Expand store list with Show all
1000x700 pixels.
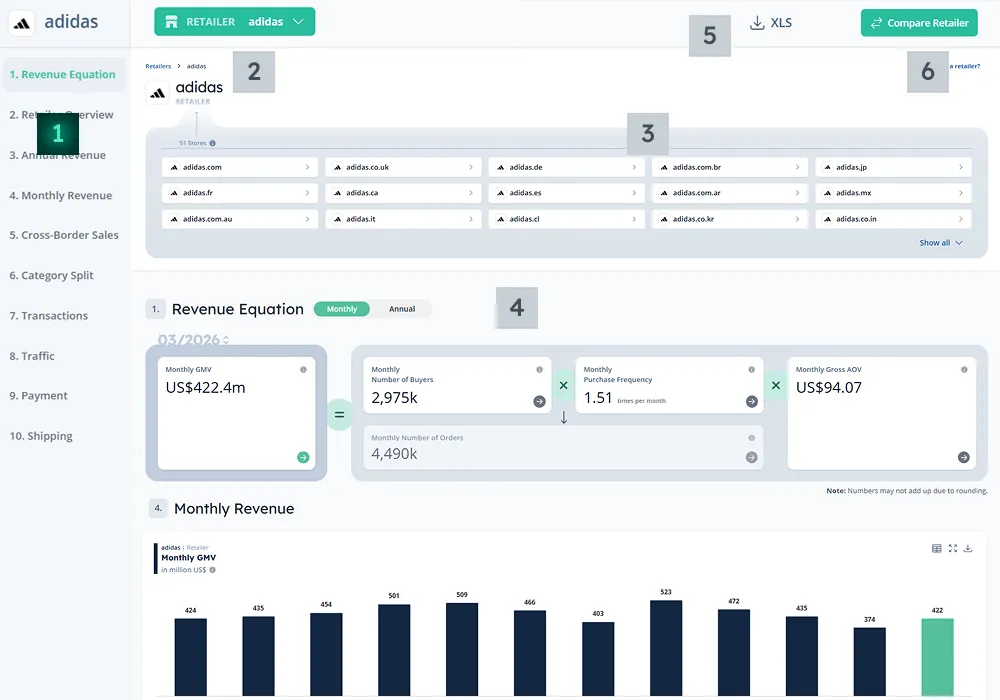(x=941, y=243)
